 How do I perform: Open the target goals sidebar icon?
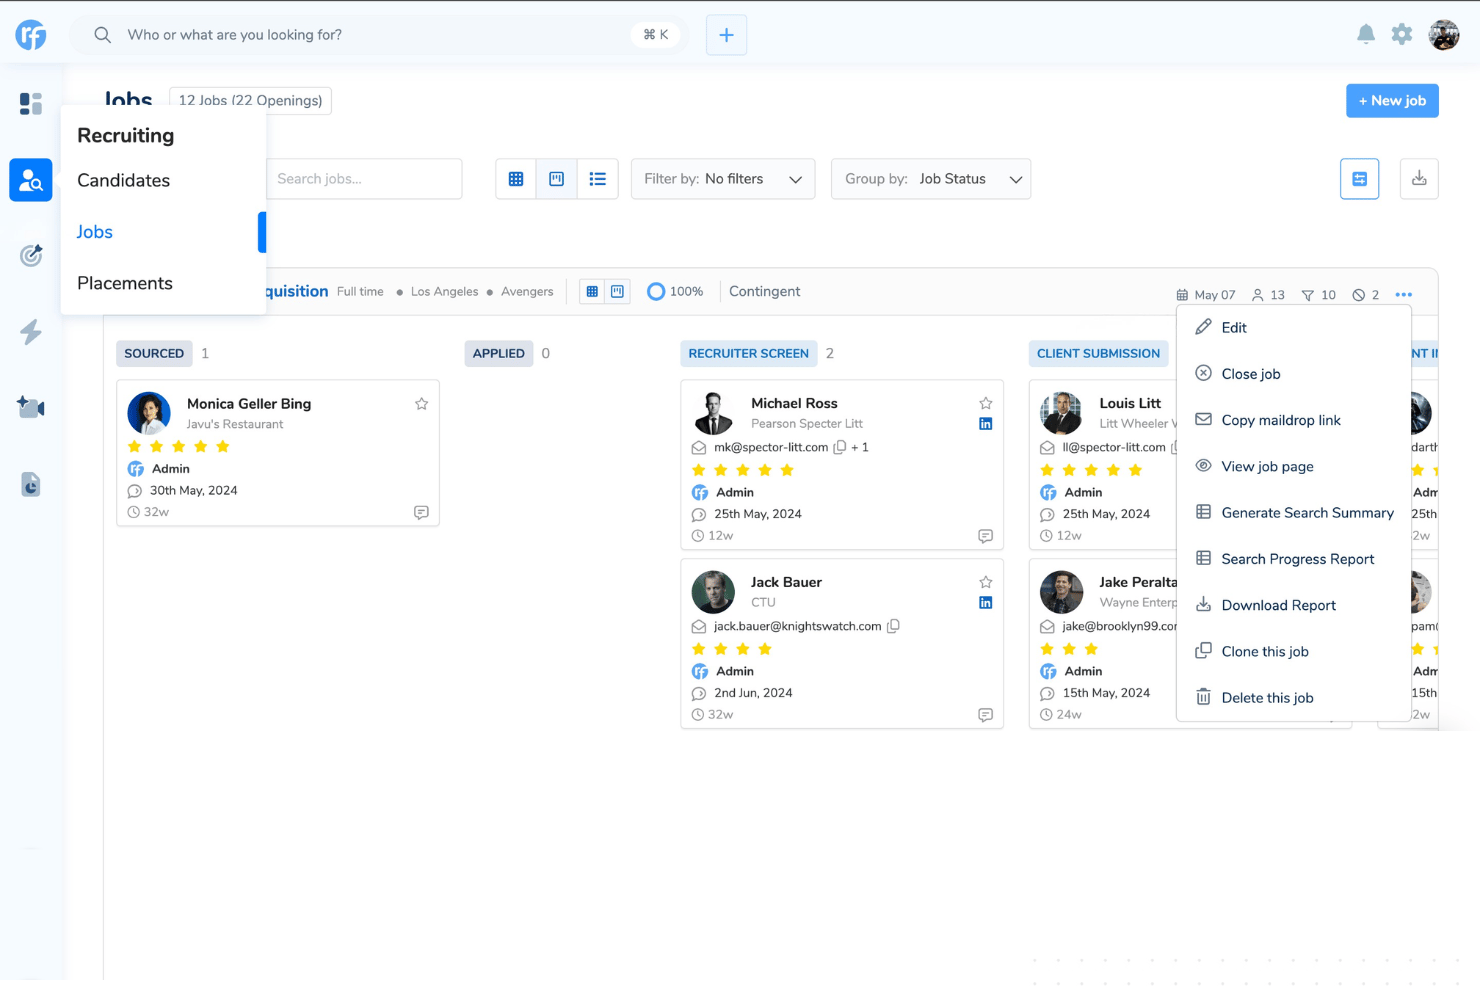pyautogui.click(x=31, y=255)
